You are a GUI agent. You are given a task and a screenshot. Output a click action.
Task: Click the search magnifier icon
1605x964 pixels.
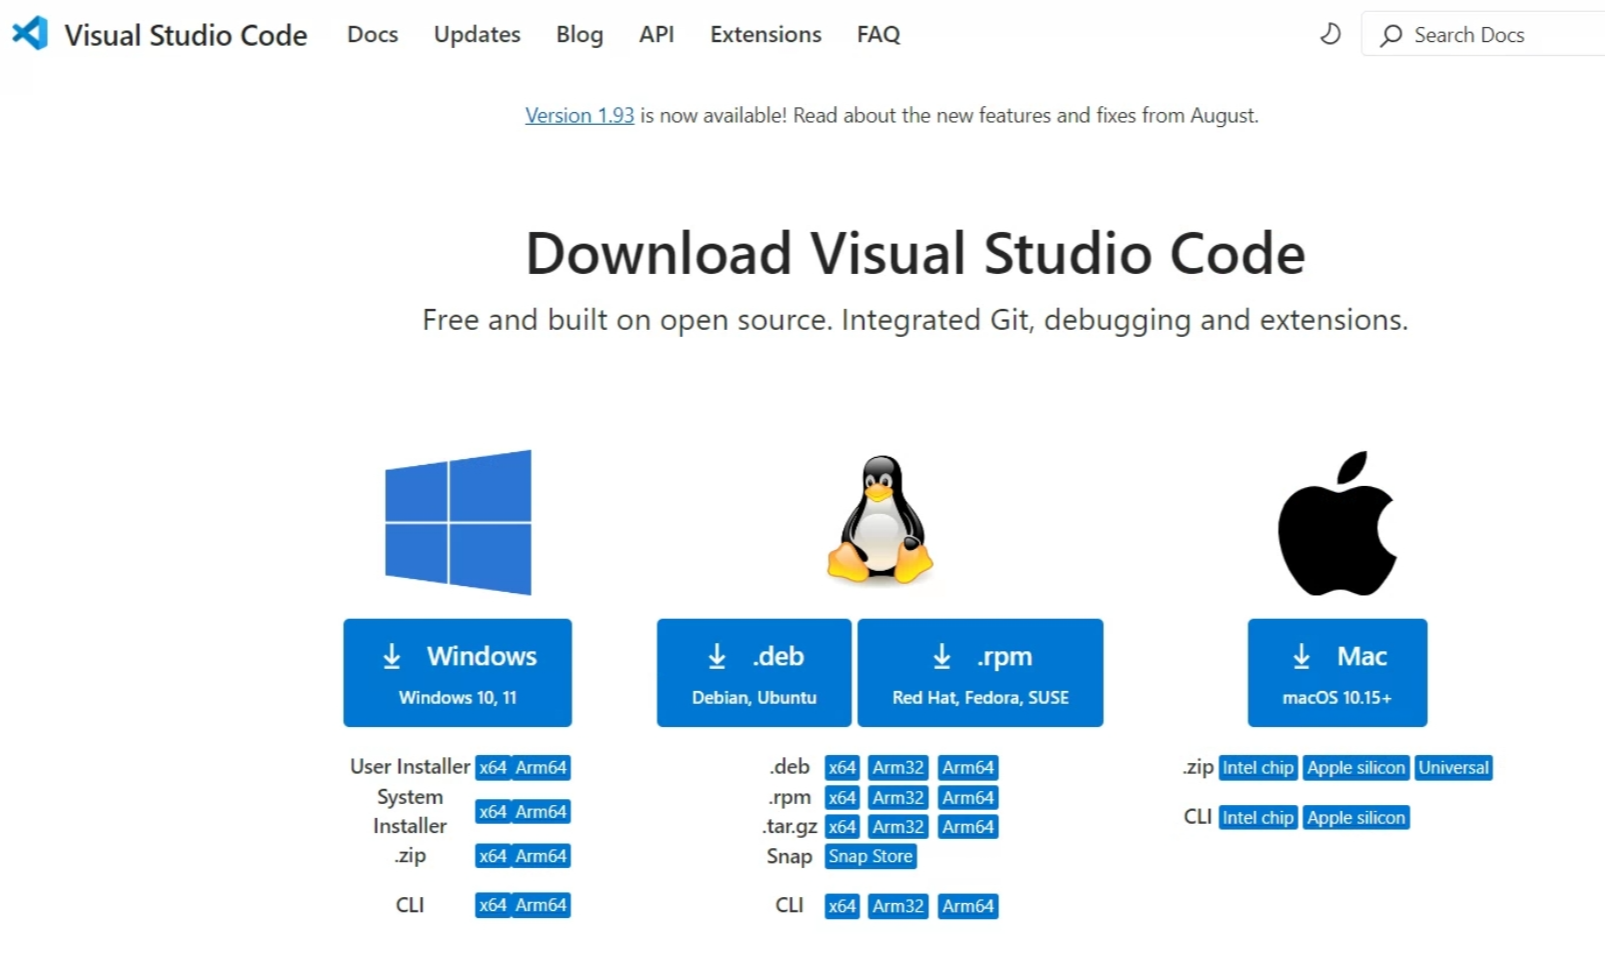coord(1391,35)
